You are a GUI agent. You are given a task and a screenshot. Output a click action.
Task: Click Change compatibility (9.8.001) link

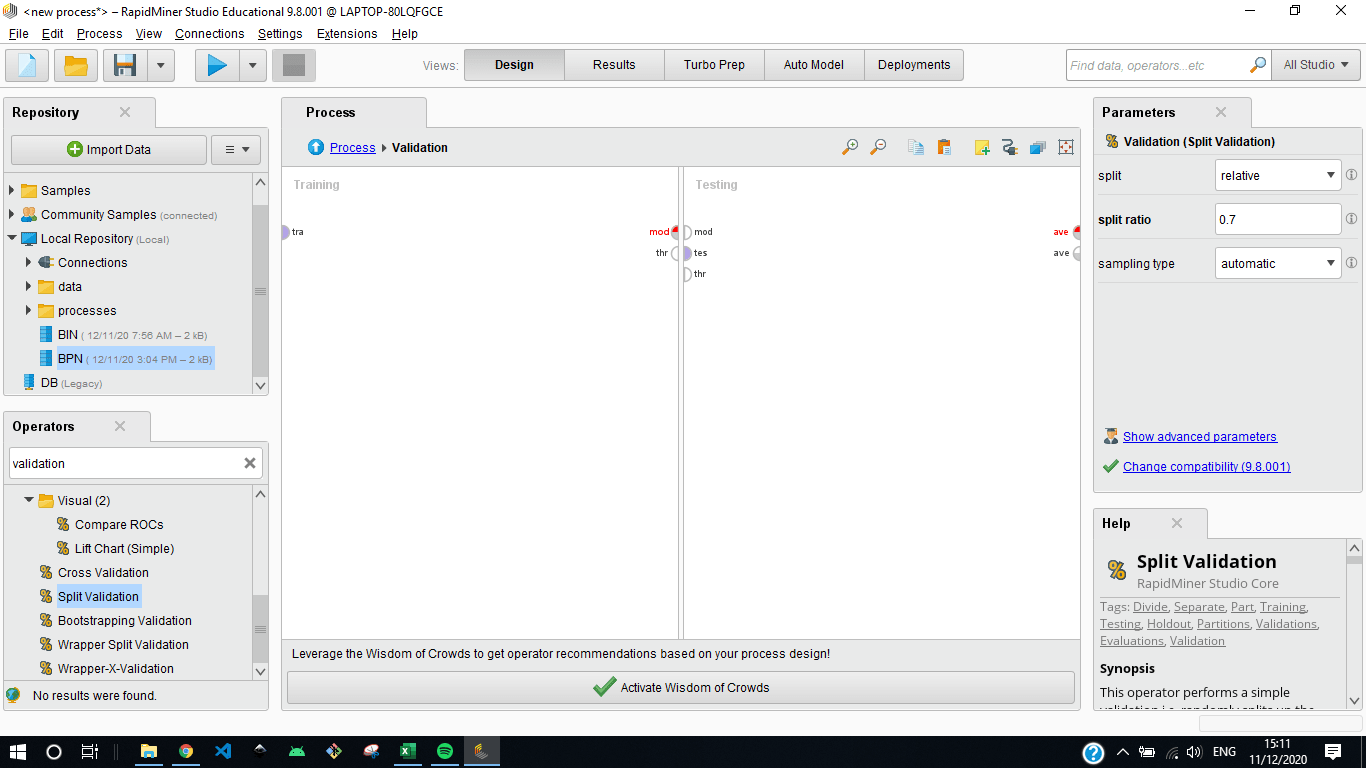[x=1206, y=467]
